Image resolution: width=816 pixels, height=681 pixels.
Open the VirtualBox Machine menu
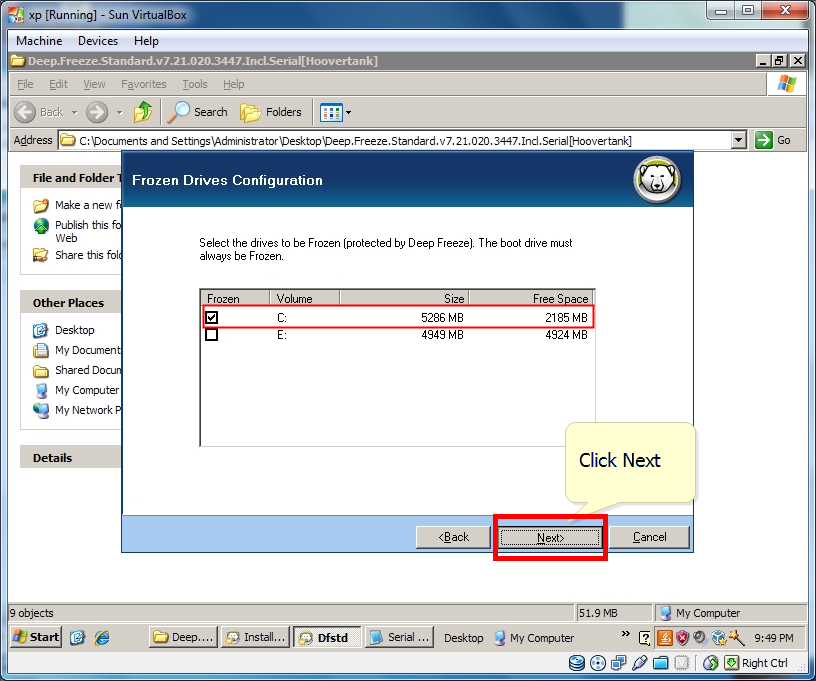point(39,41)
